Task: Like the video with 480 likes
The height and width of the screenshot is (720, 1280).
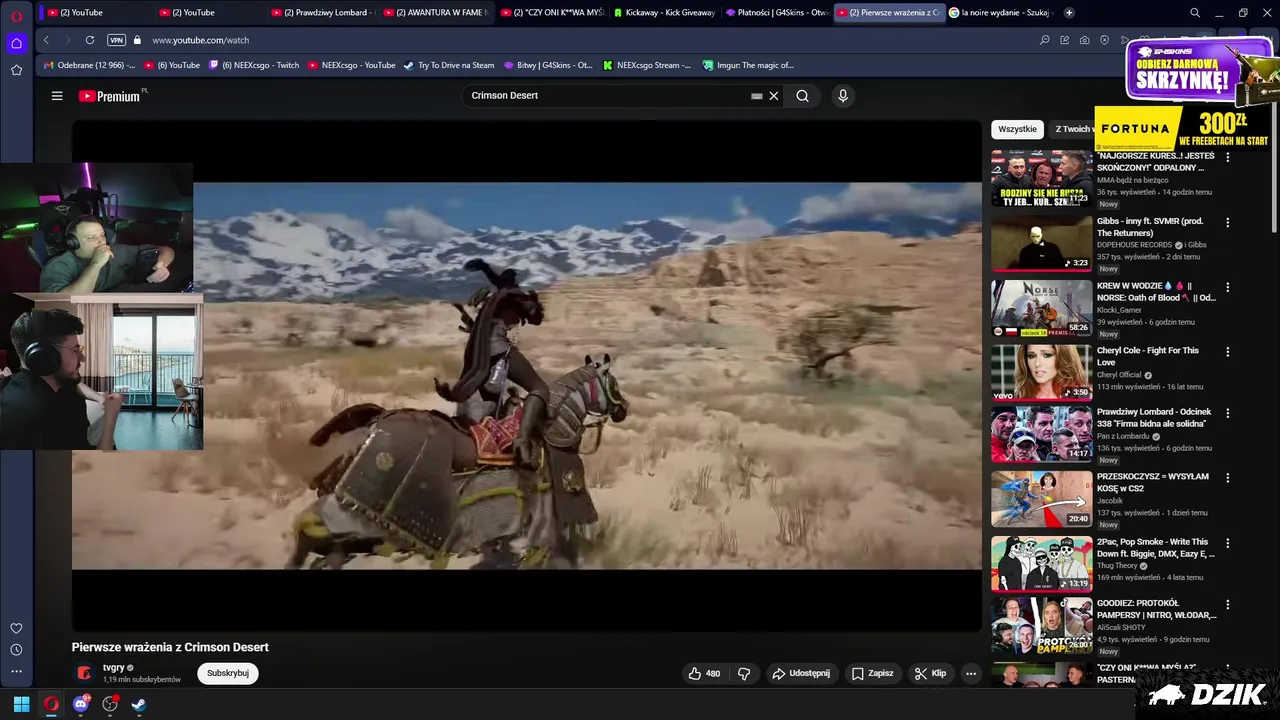Action: [x=704, y=673]
